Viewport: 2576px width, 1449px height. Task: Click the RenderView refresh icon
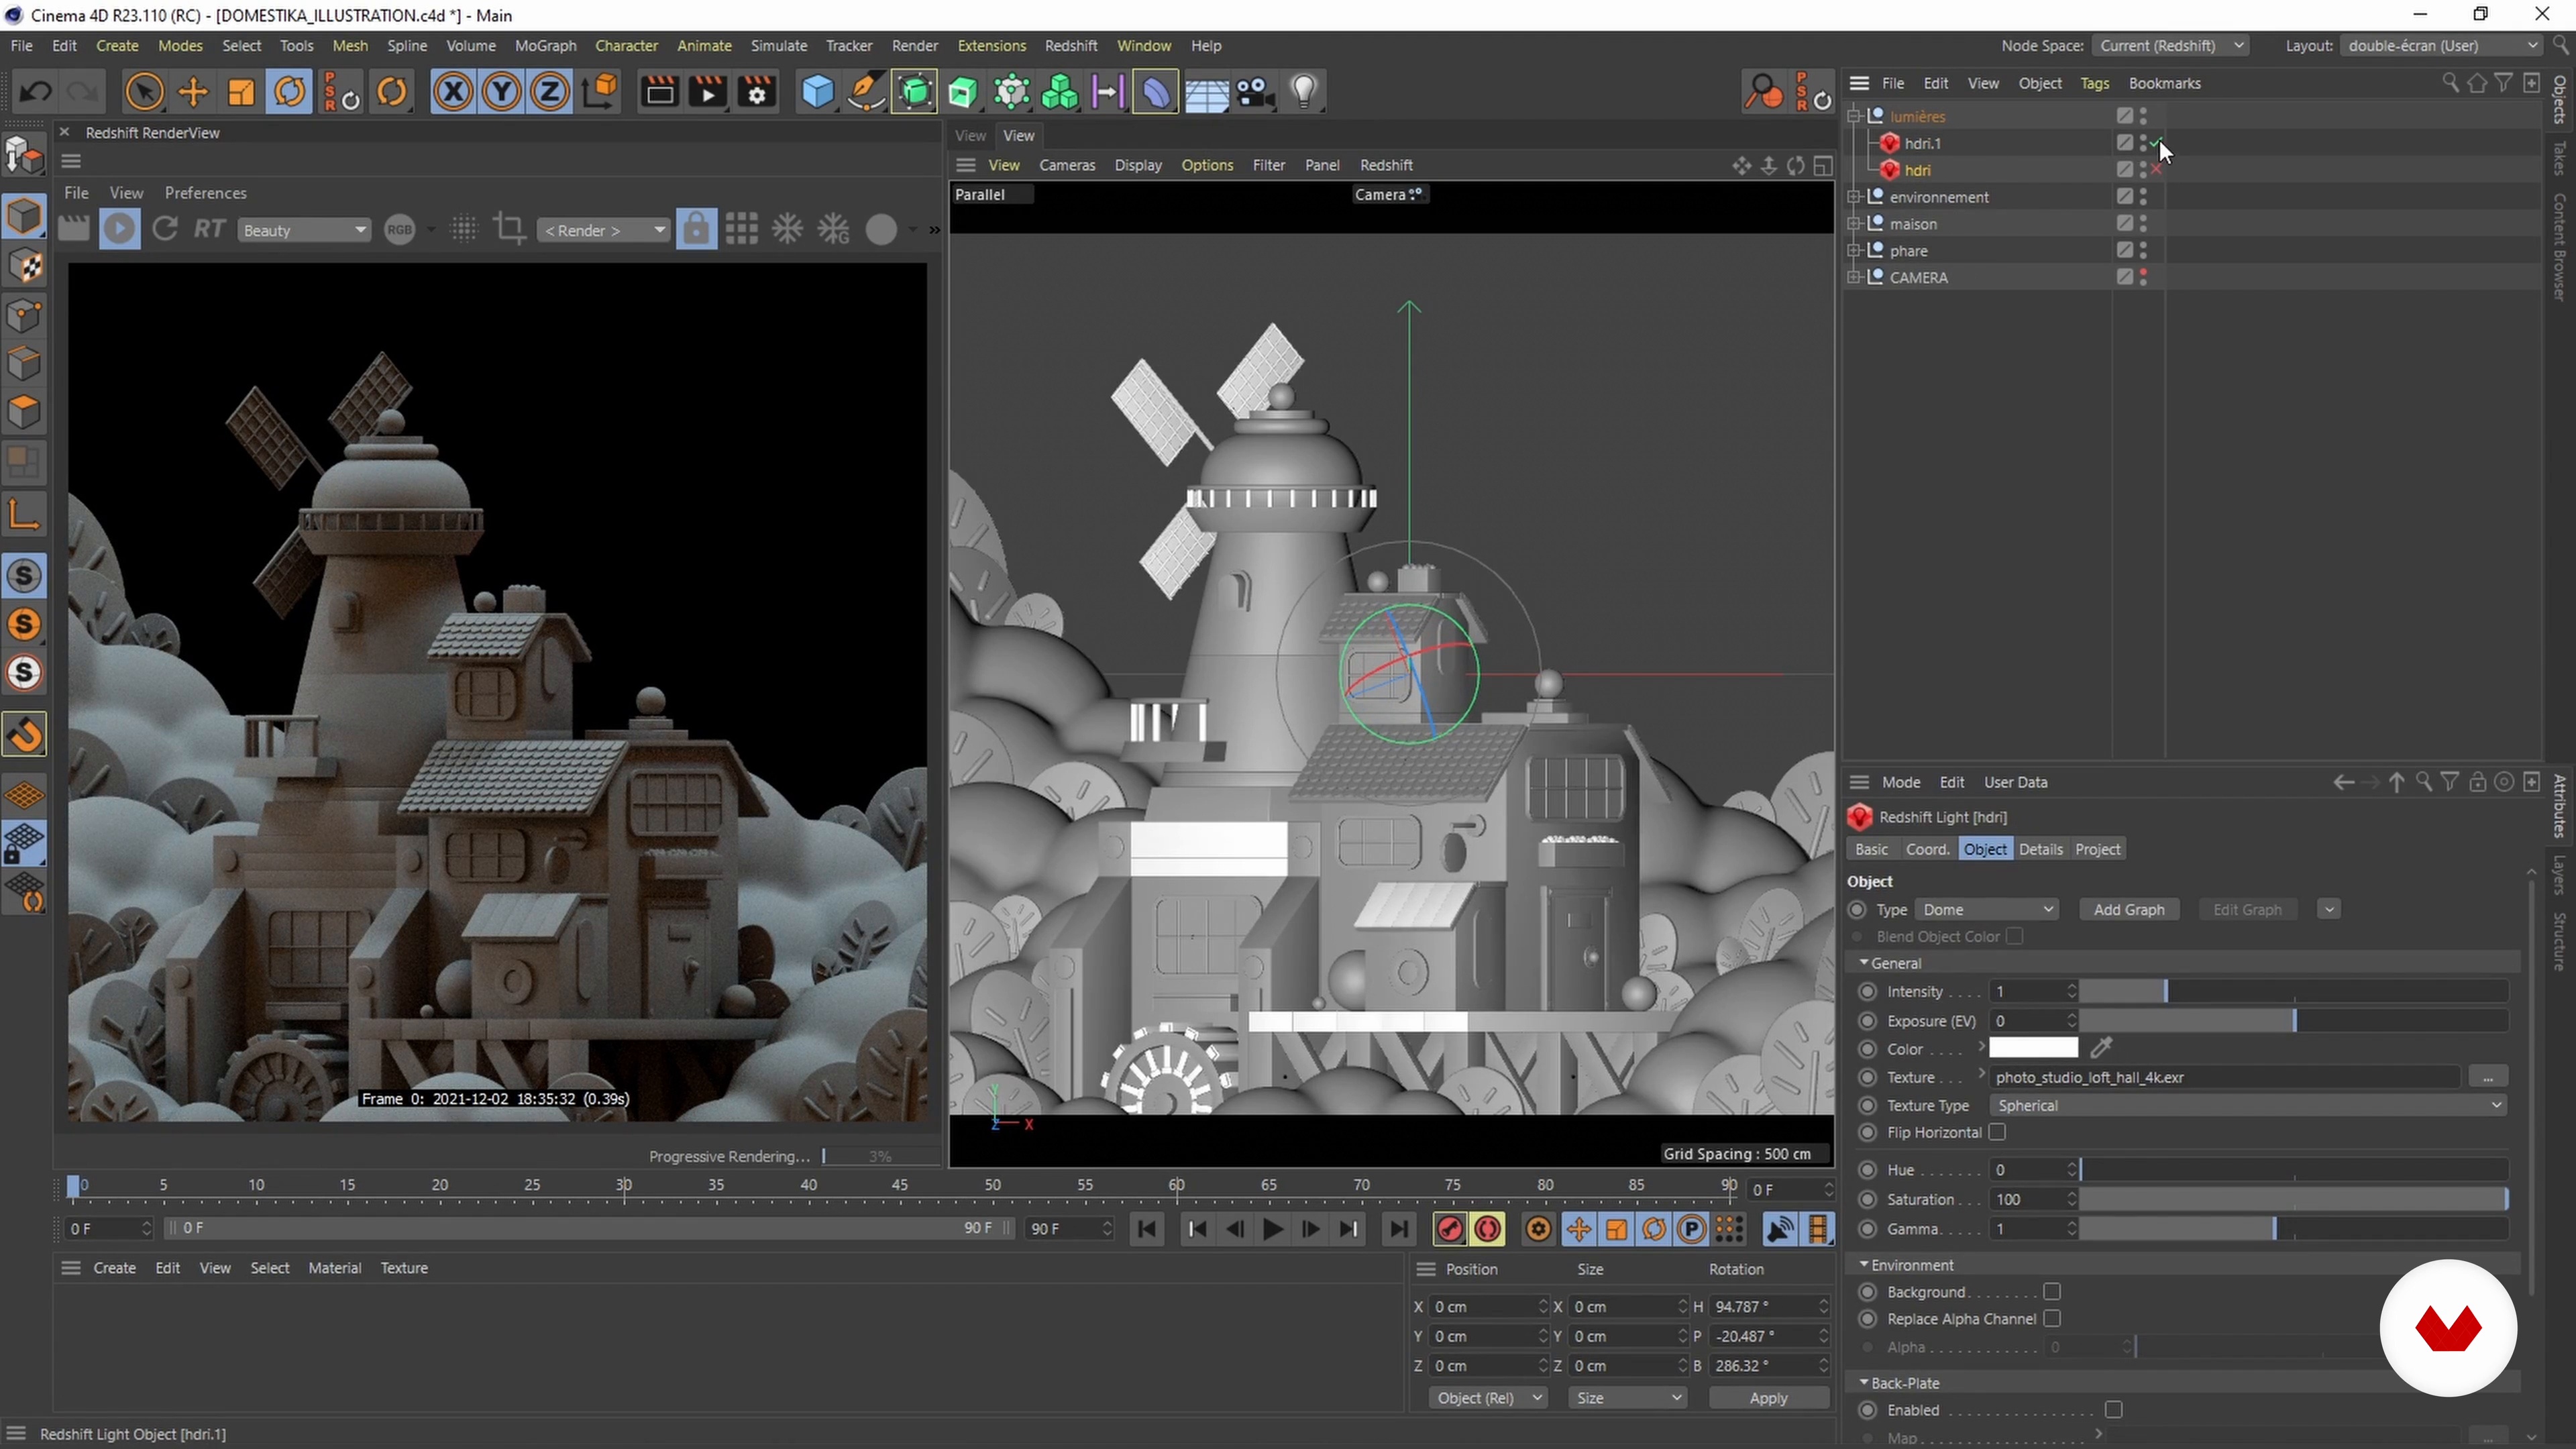coord(165,229)
